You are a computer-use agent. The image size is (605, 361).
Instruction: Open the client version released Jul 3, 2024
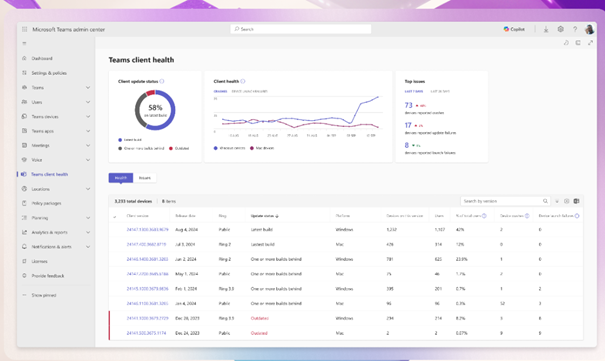point(146,244)
